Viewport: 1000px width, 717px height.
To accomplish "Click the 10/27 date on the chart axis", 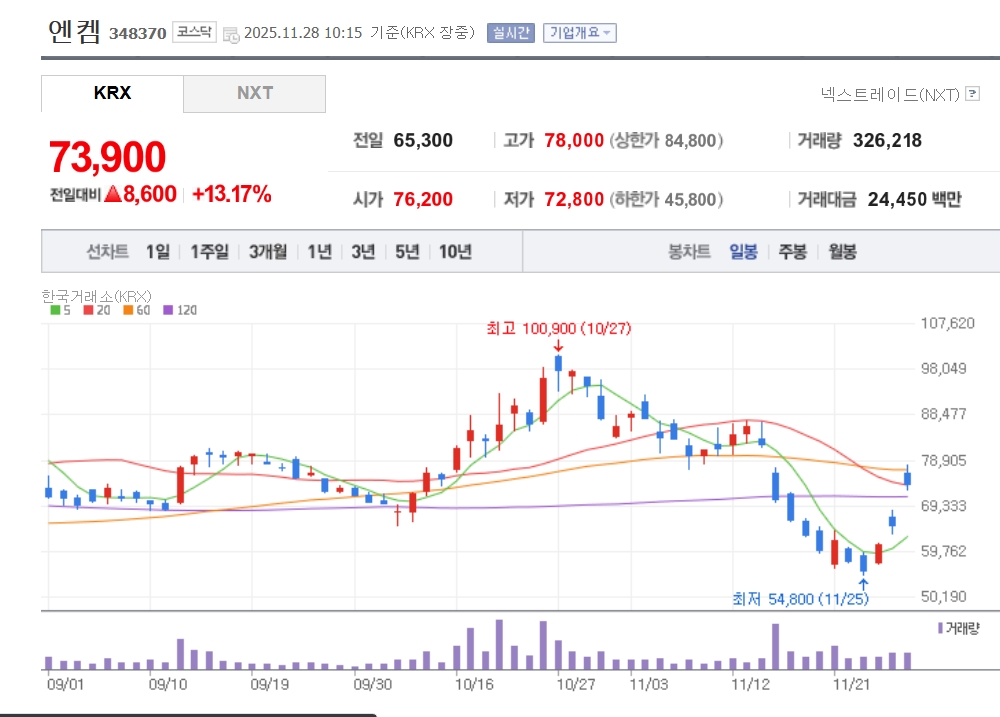I will point(575,684).
